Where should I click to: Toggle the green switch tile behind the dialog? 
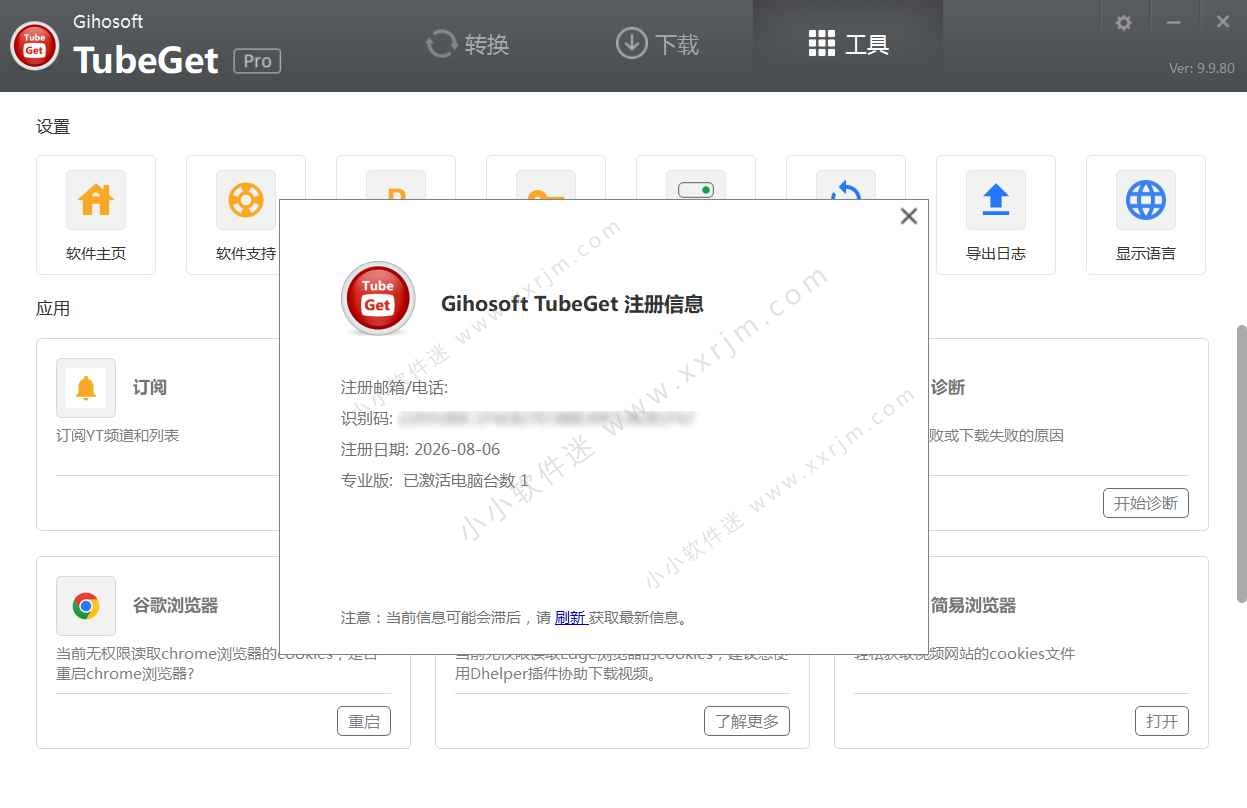click(696, 188)
